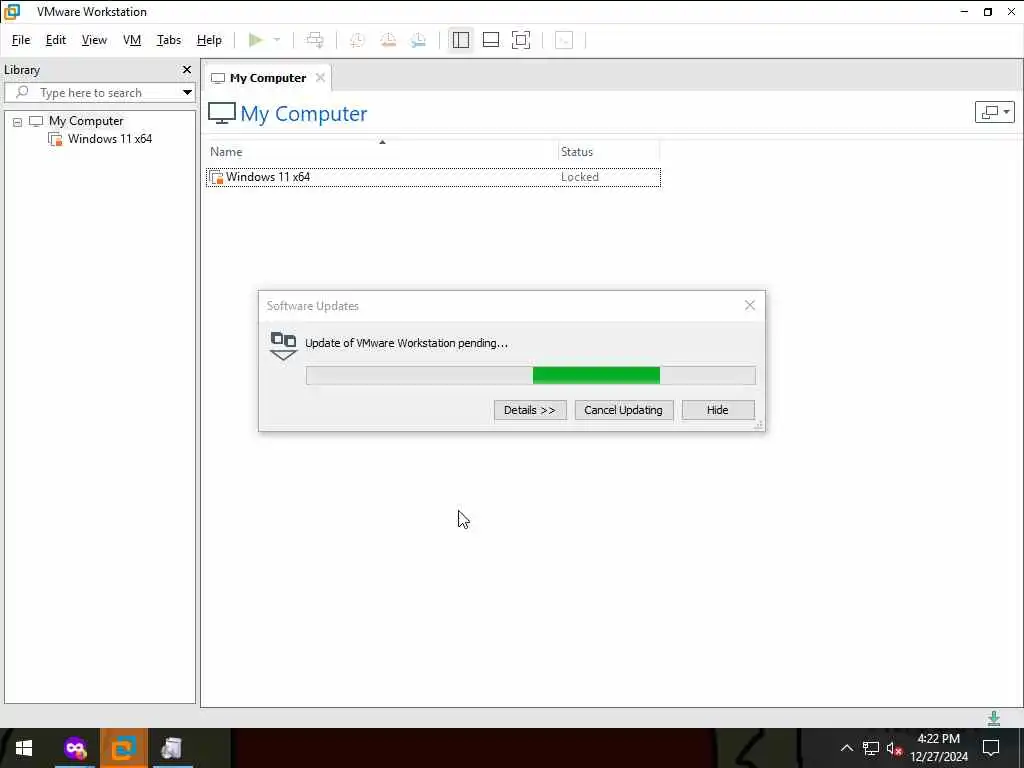The image size is (1024, 768).
Task: Open the view options dropdown button
Action: point(994,112)
